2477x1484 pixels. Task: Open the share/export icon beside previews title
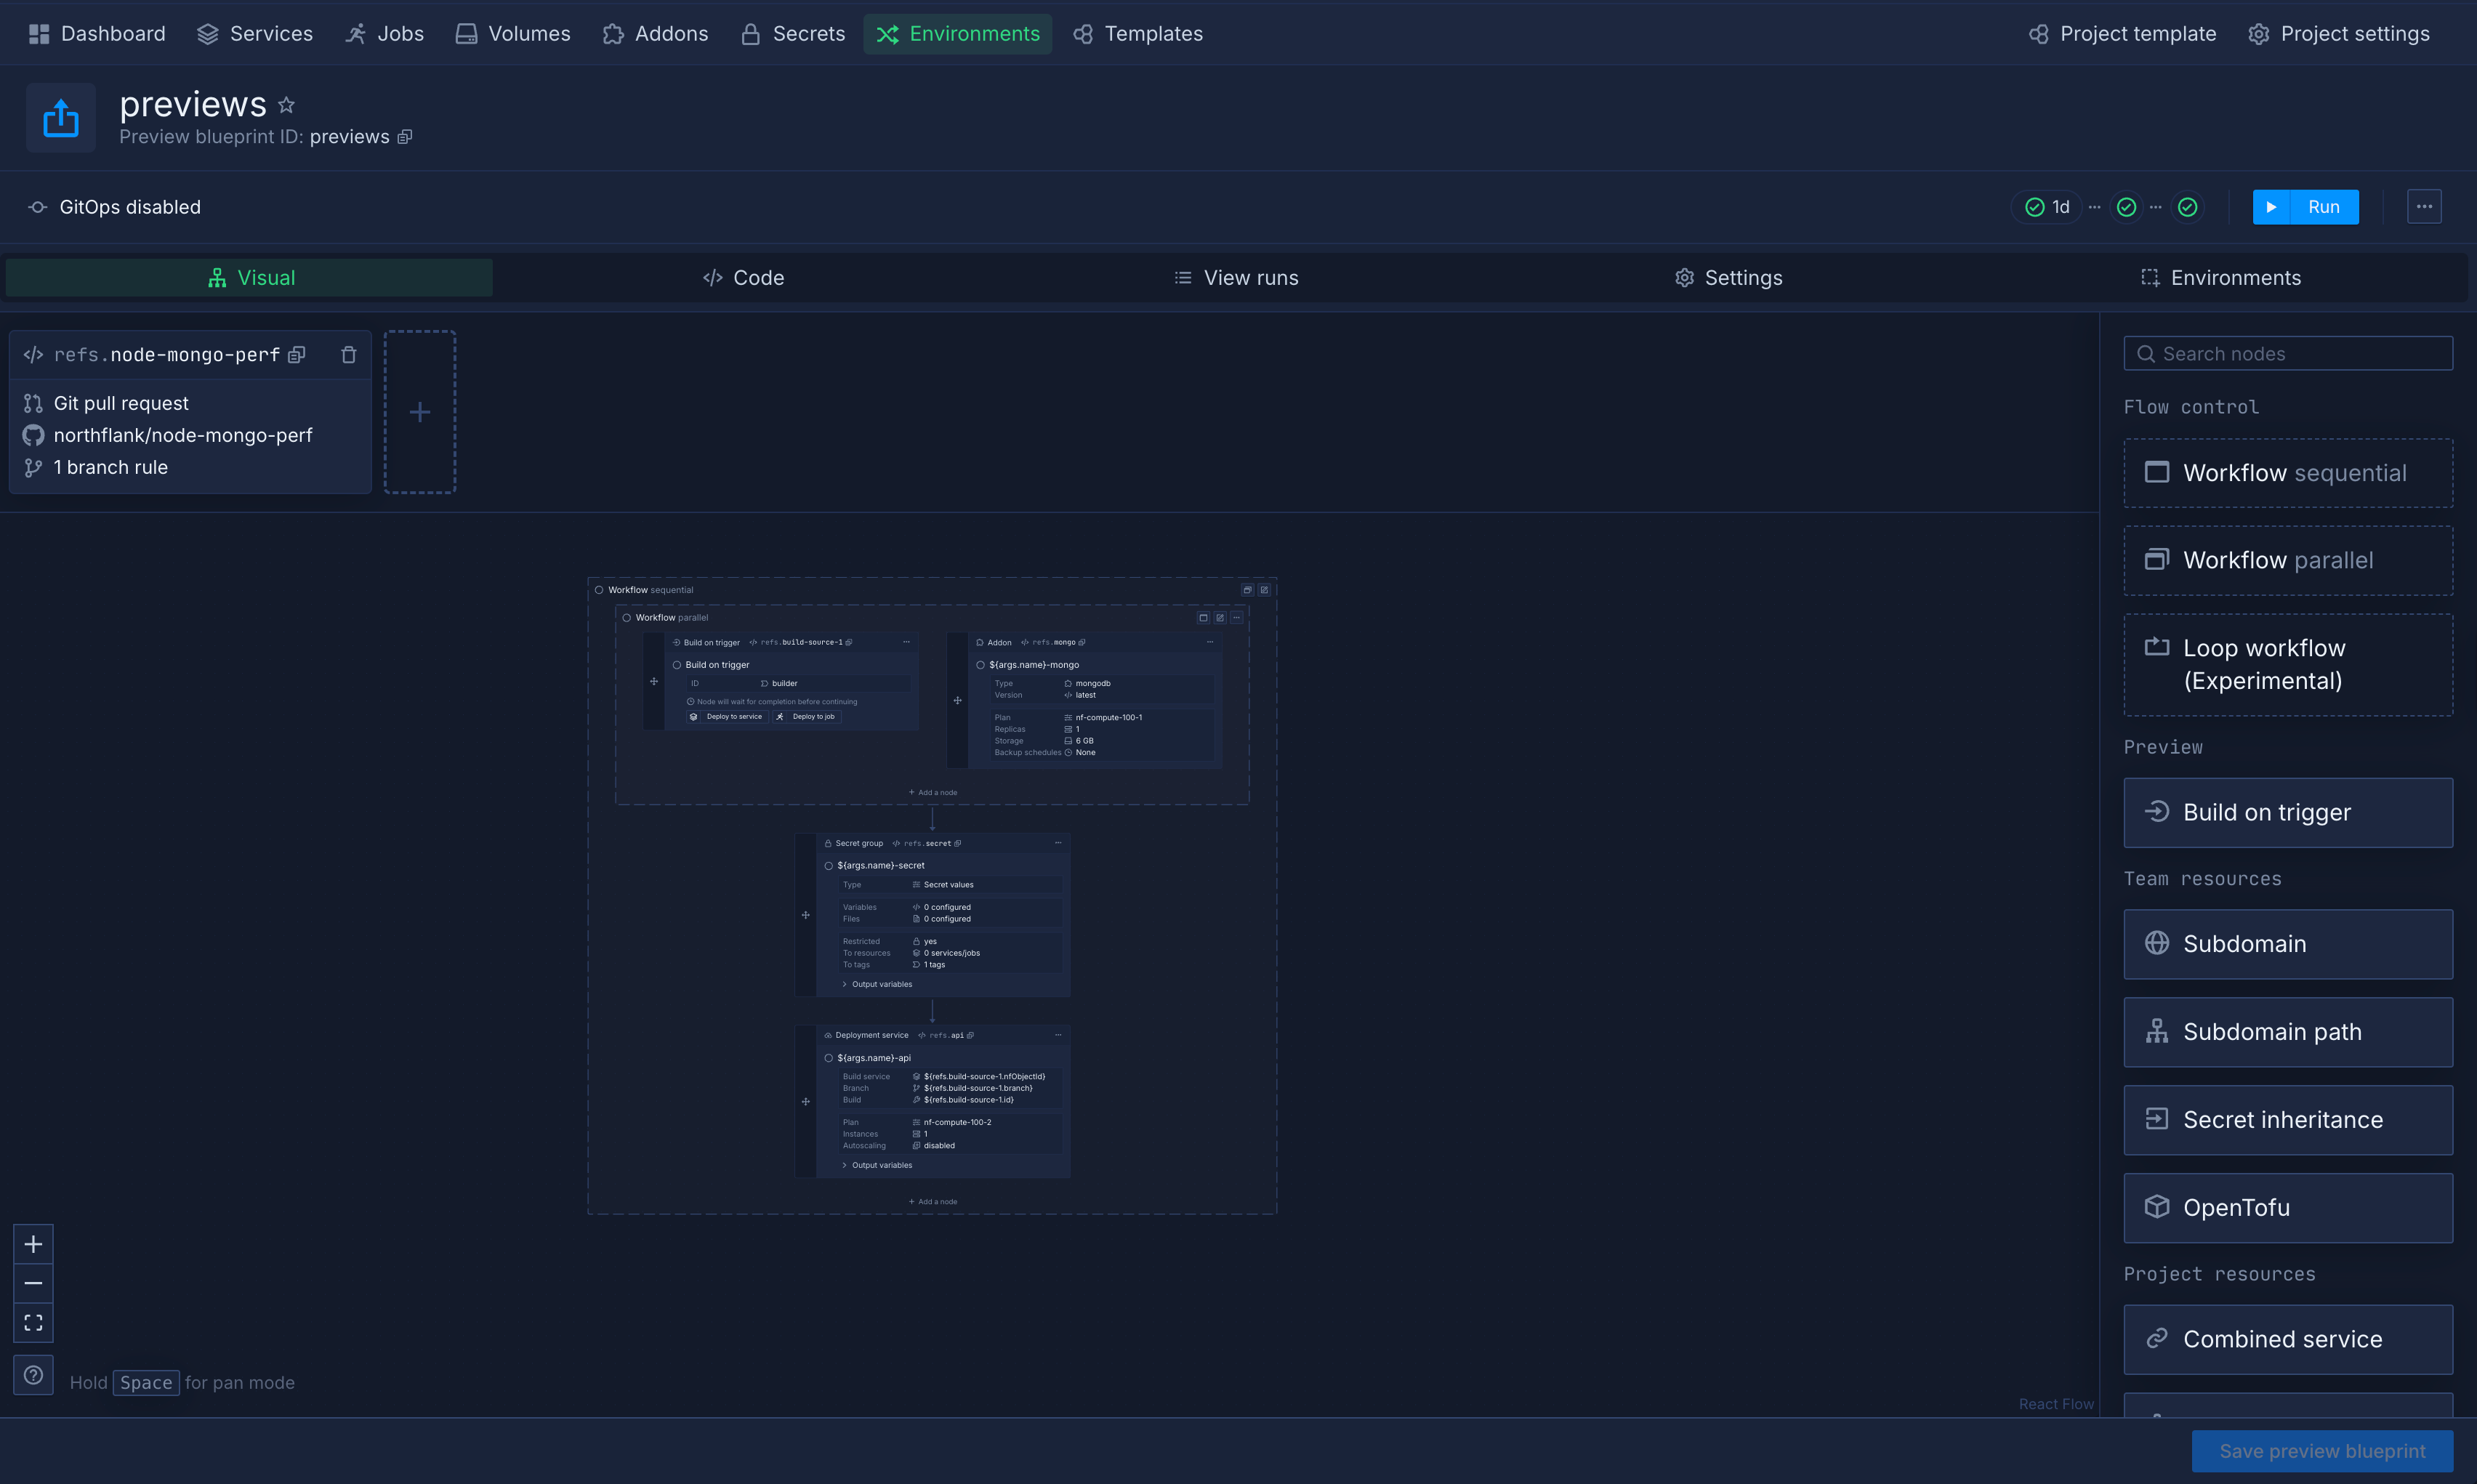60,117
